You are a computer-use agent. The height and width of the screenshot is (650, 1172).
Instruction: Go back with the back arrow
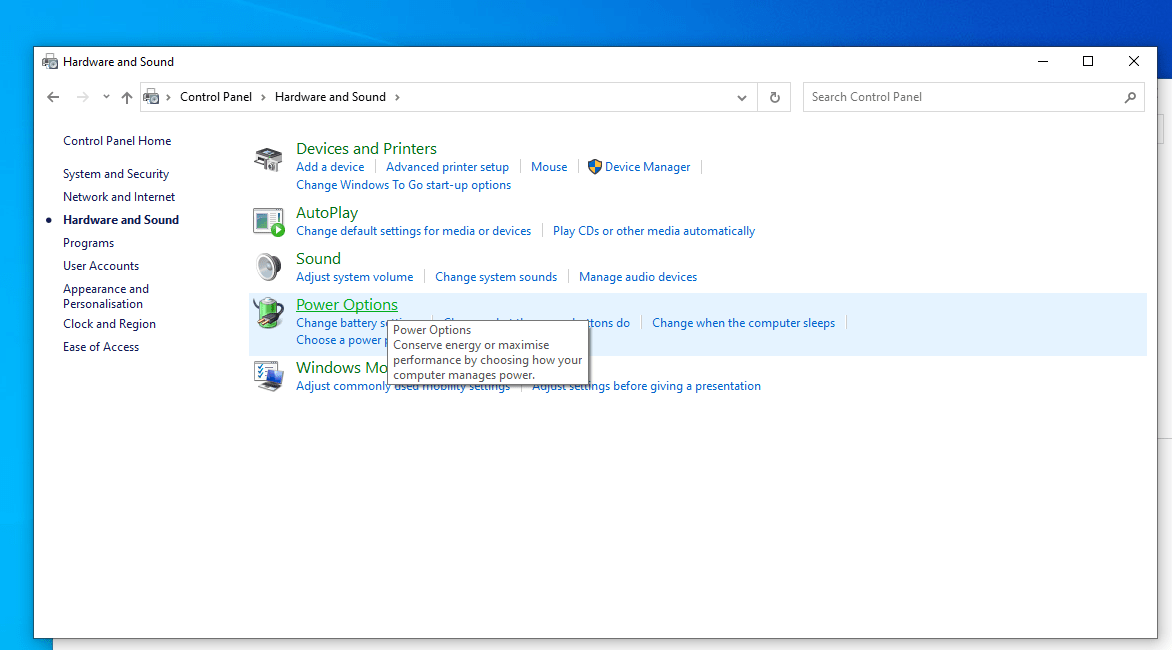coord(53,97)
